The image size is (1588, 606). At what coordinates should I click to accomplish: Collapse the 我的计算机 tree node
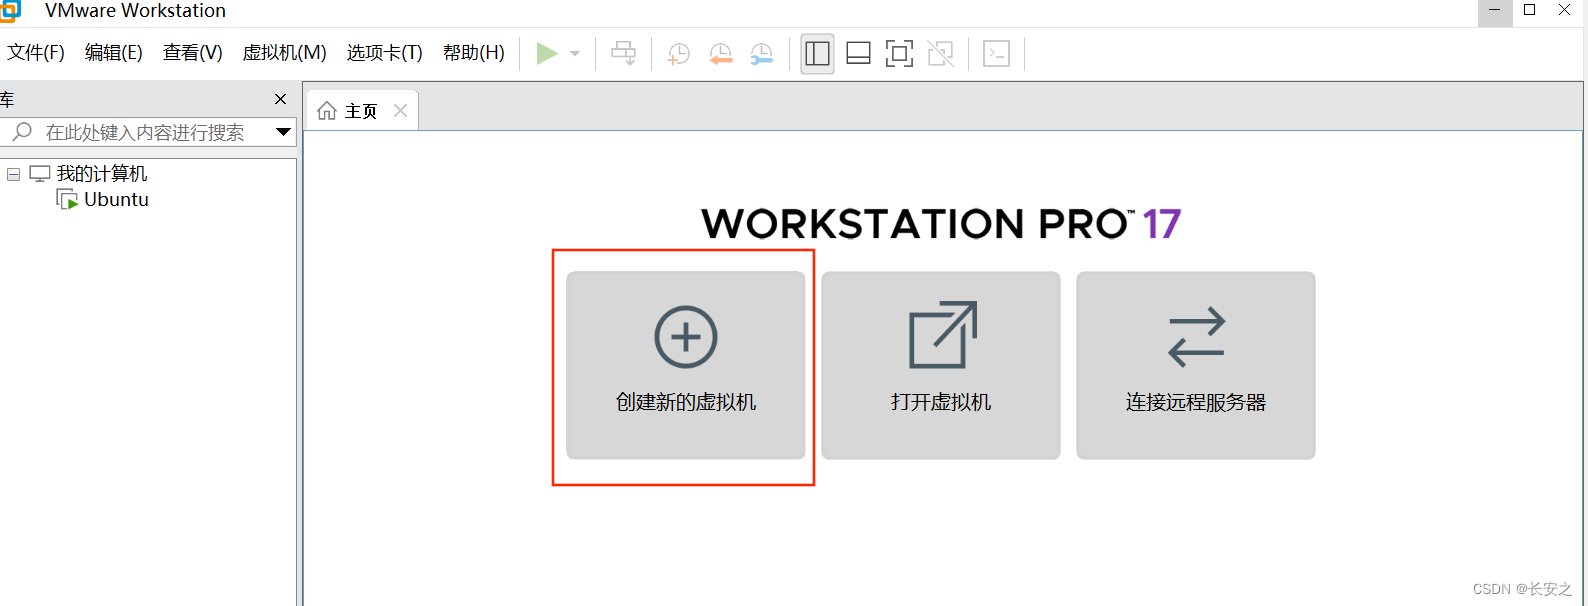13,174
